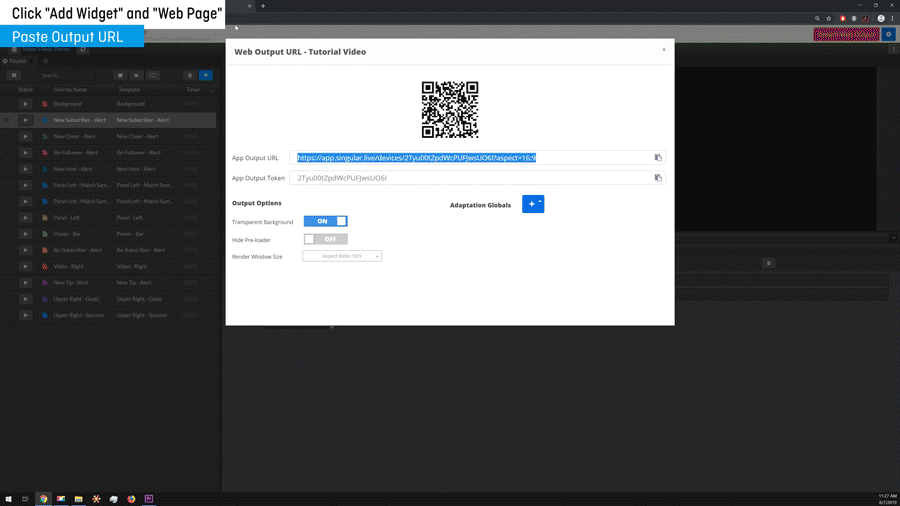The height and width of the screenshot is (506, 900).
Task: Select the Background overlay name
Action: pos(68,104)
